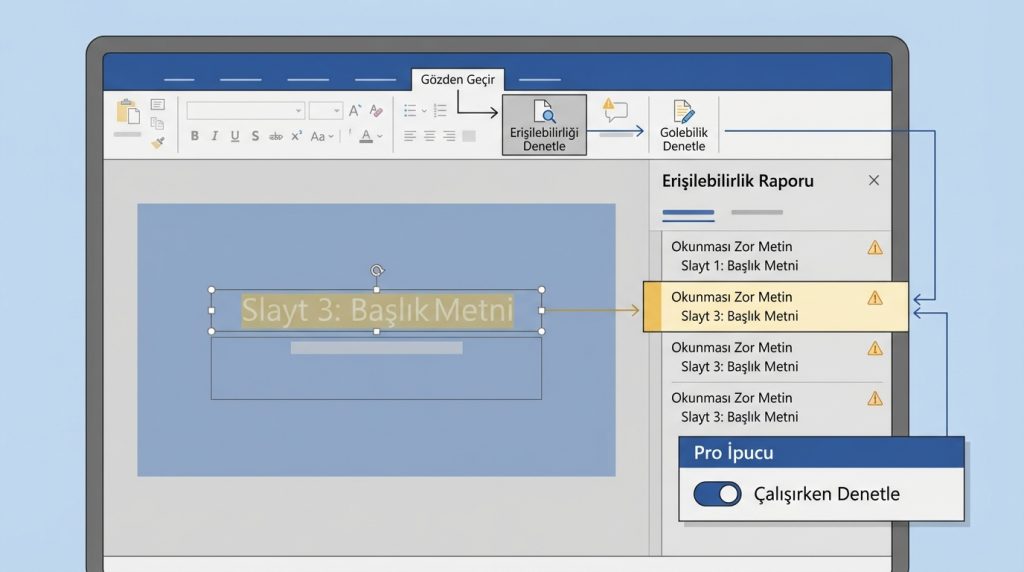Increase font size with the A icon
Image resolution: width=1024 pixels, height=572 pixels.
[x=354, y=111]
